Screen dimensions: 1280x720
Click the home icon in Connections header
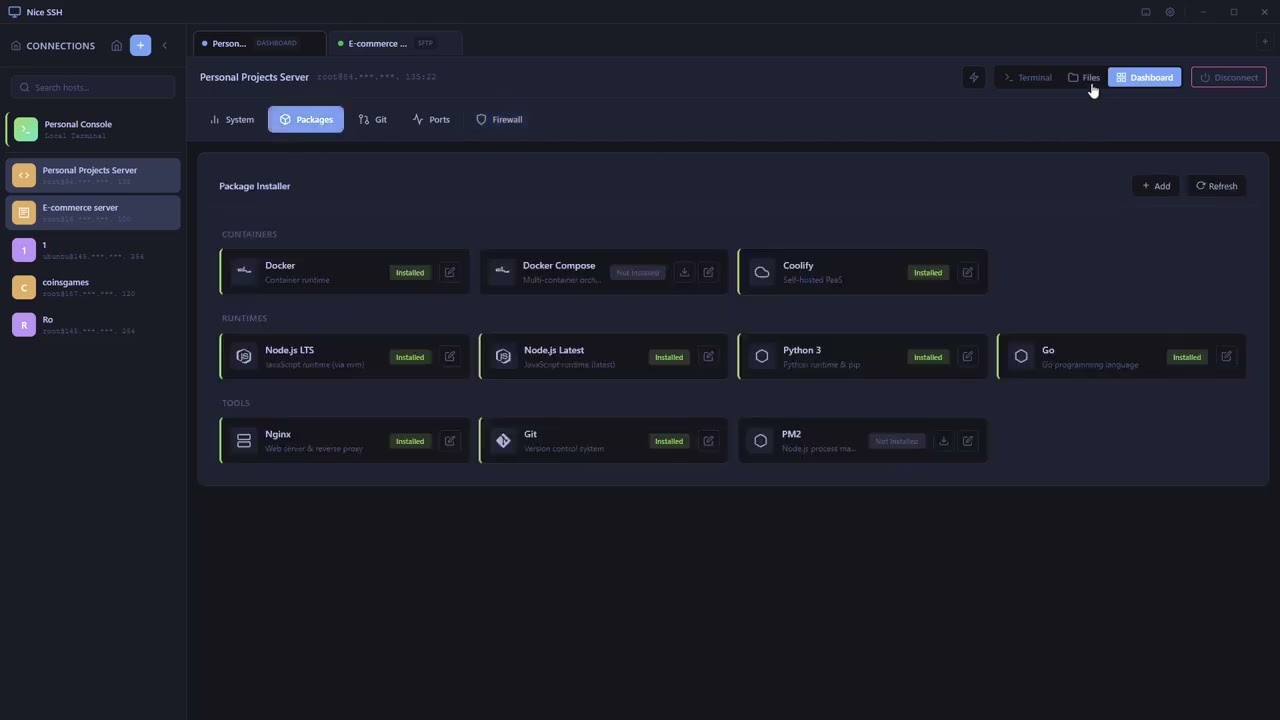point(117,45)
